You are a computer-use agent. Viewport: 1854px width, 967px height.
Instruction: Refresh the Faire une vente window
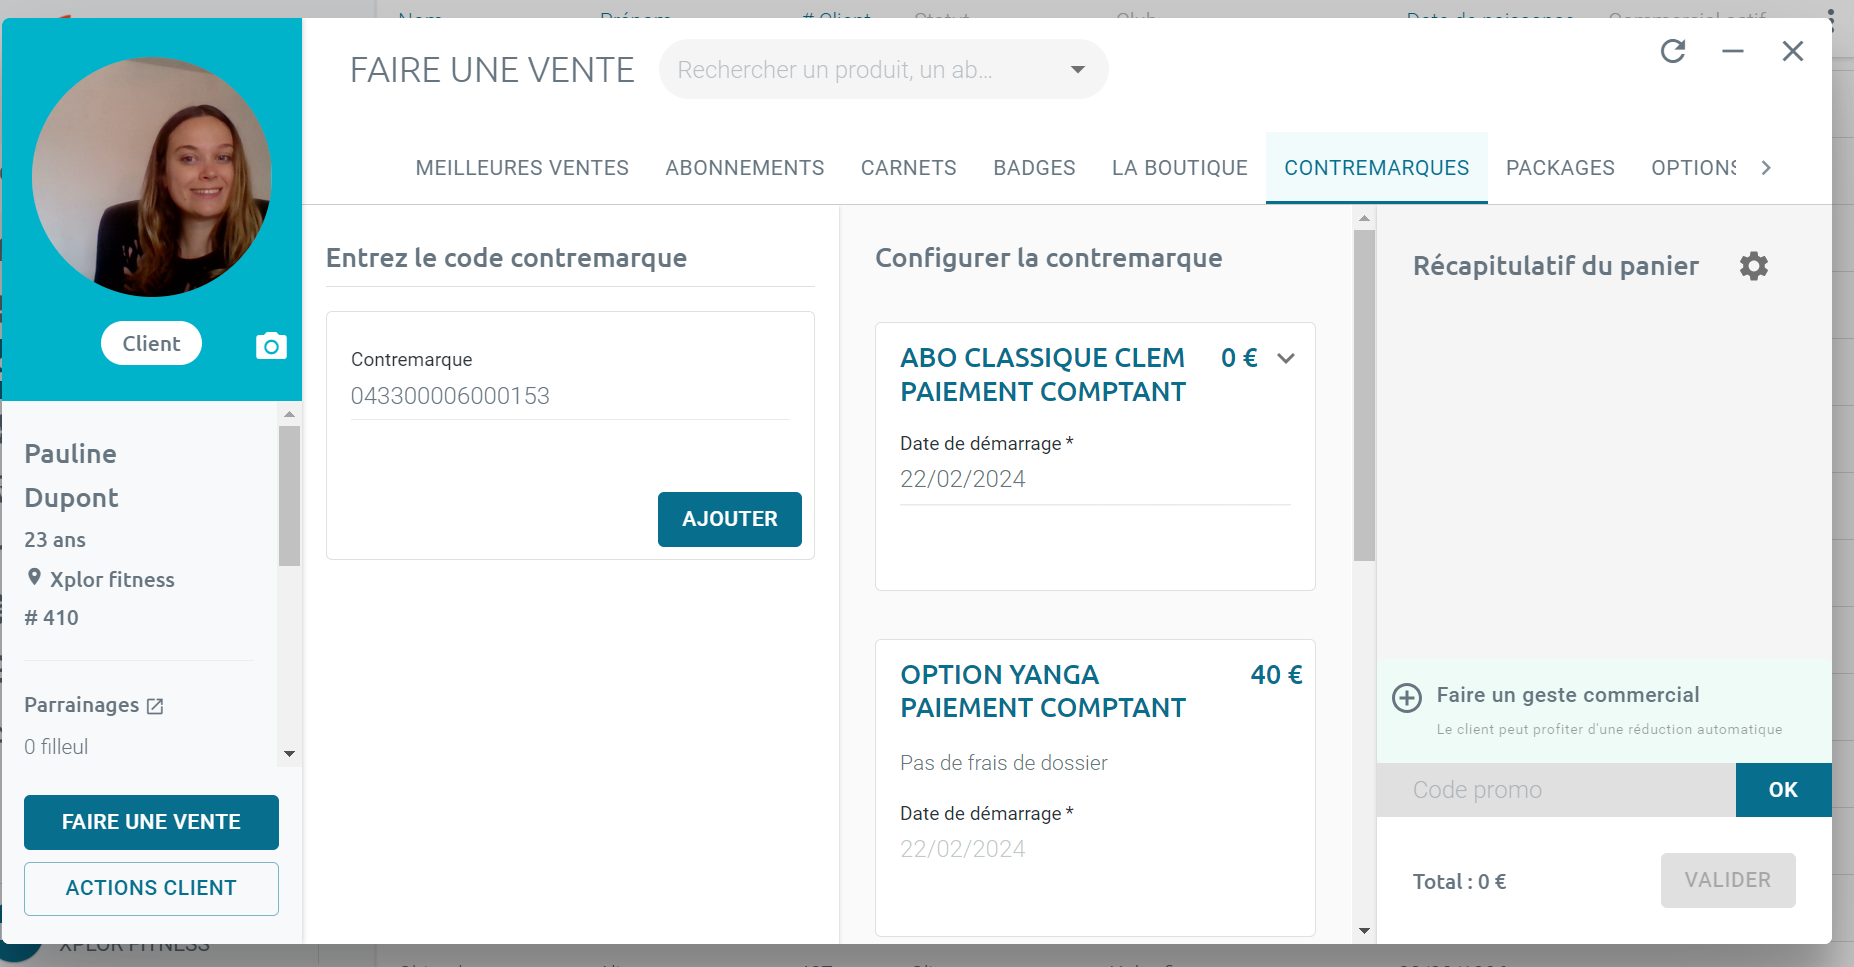pyautogui.click(x=1675, y=51)
